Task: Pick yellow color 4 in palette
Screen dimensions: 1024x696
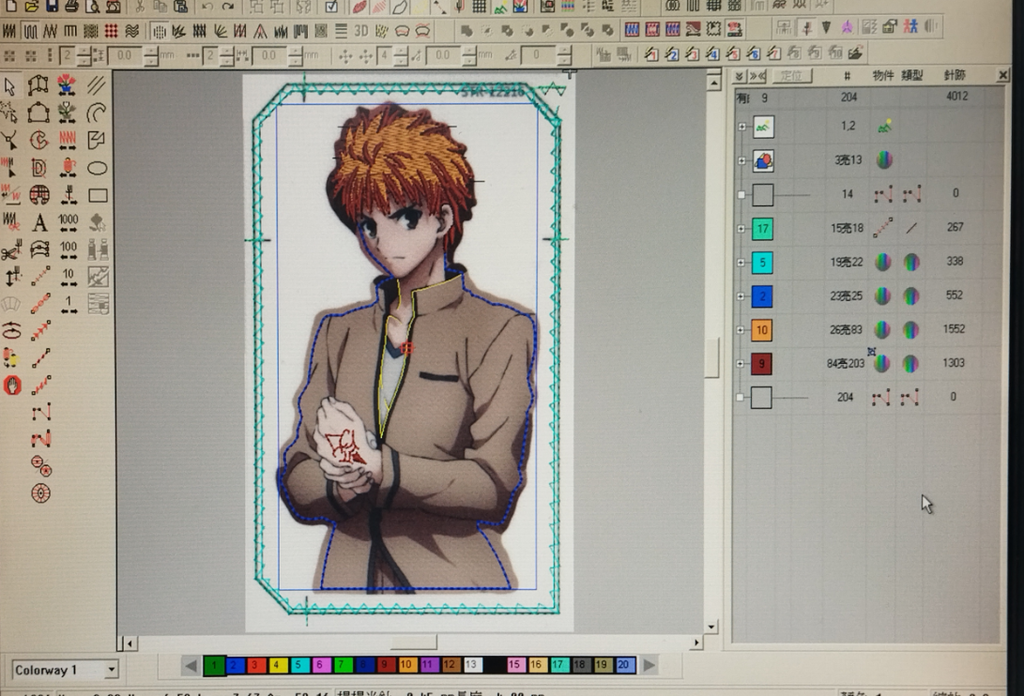Action: (278, 665)
